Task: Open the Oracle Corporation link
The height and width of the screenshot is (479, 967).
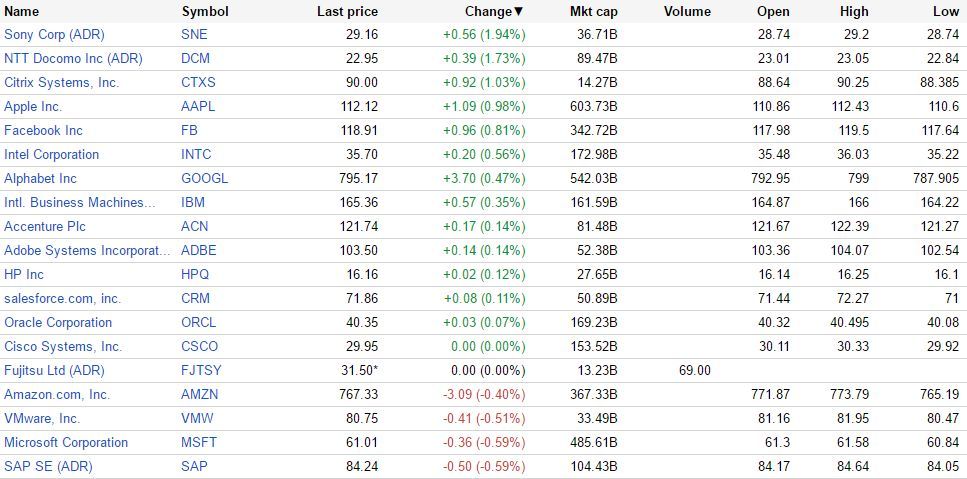Action: click(58, 322)
